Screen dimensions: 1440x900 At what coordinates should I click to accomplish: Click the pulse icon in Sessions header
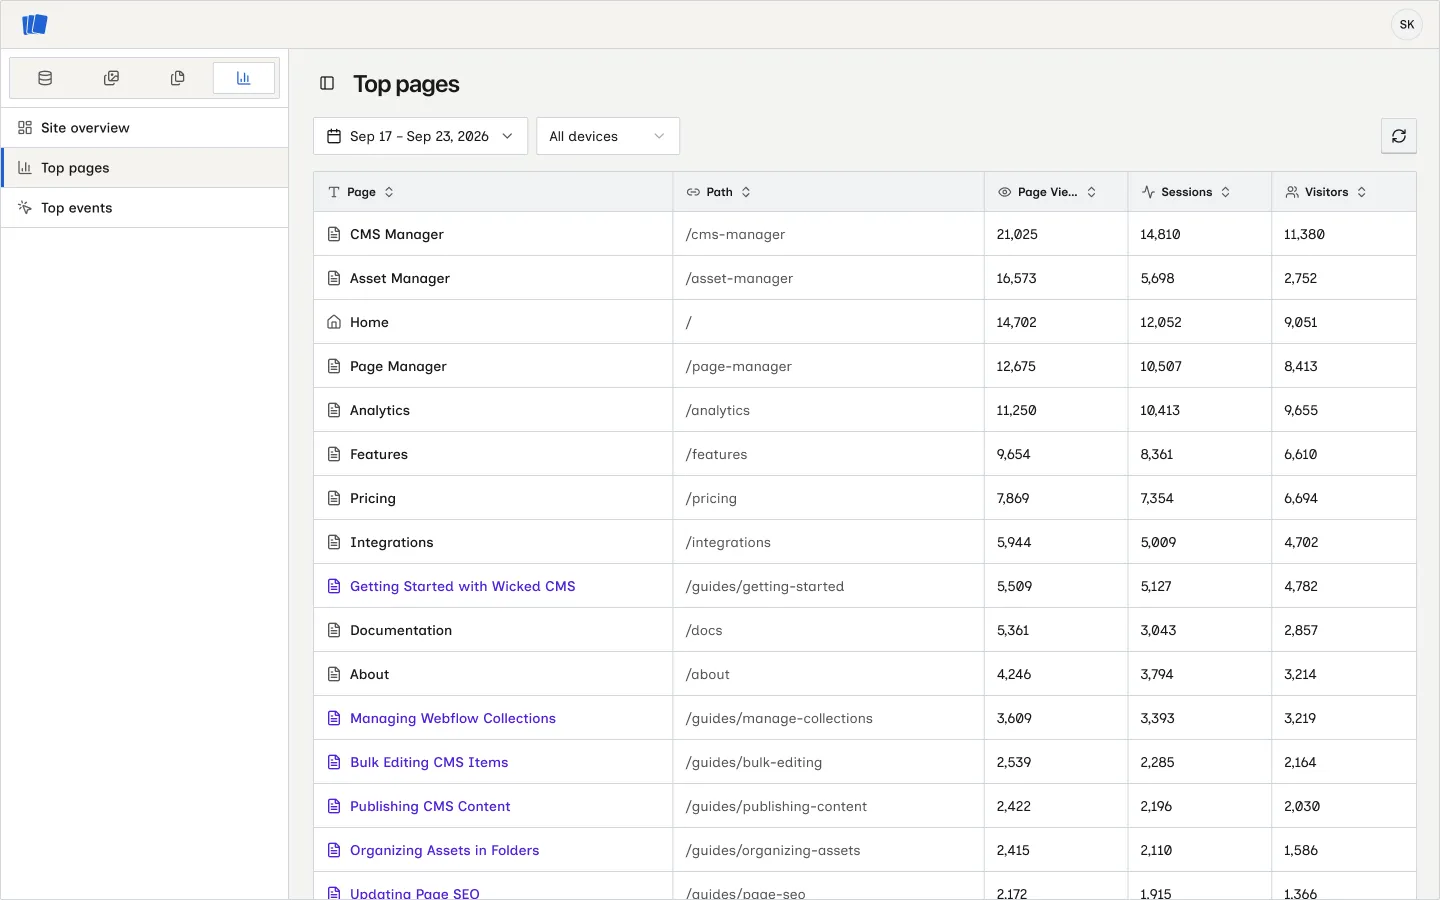pos(1148,192)
